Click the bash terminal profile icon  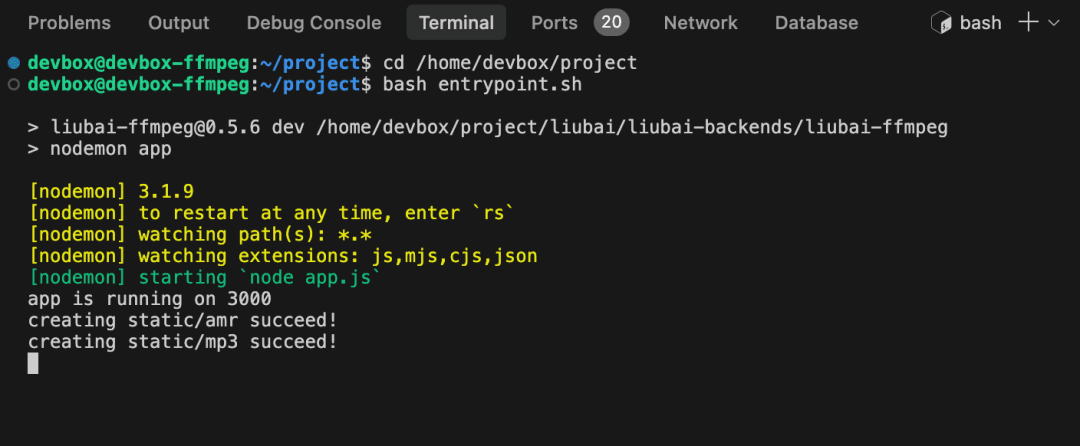[x=941, y=23]
